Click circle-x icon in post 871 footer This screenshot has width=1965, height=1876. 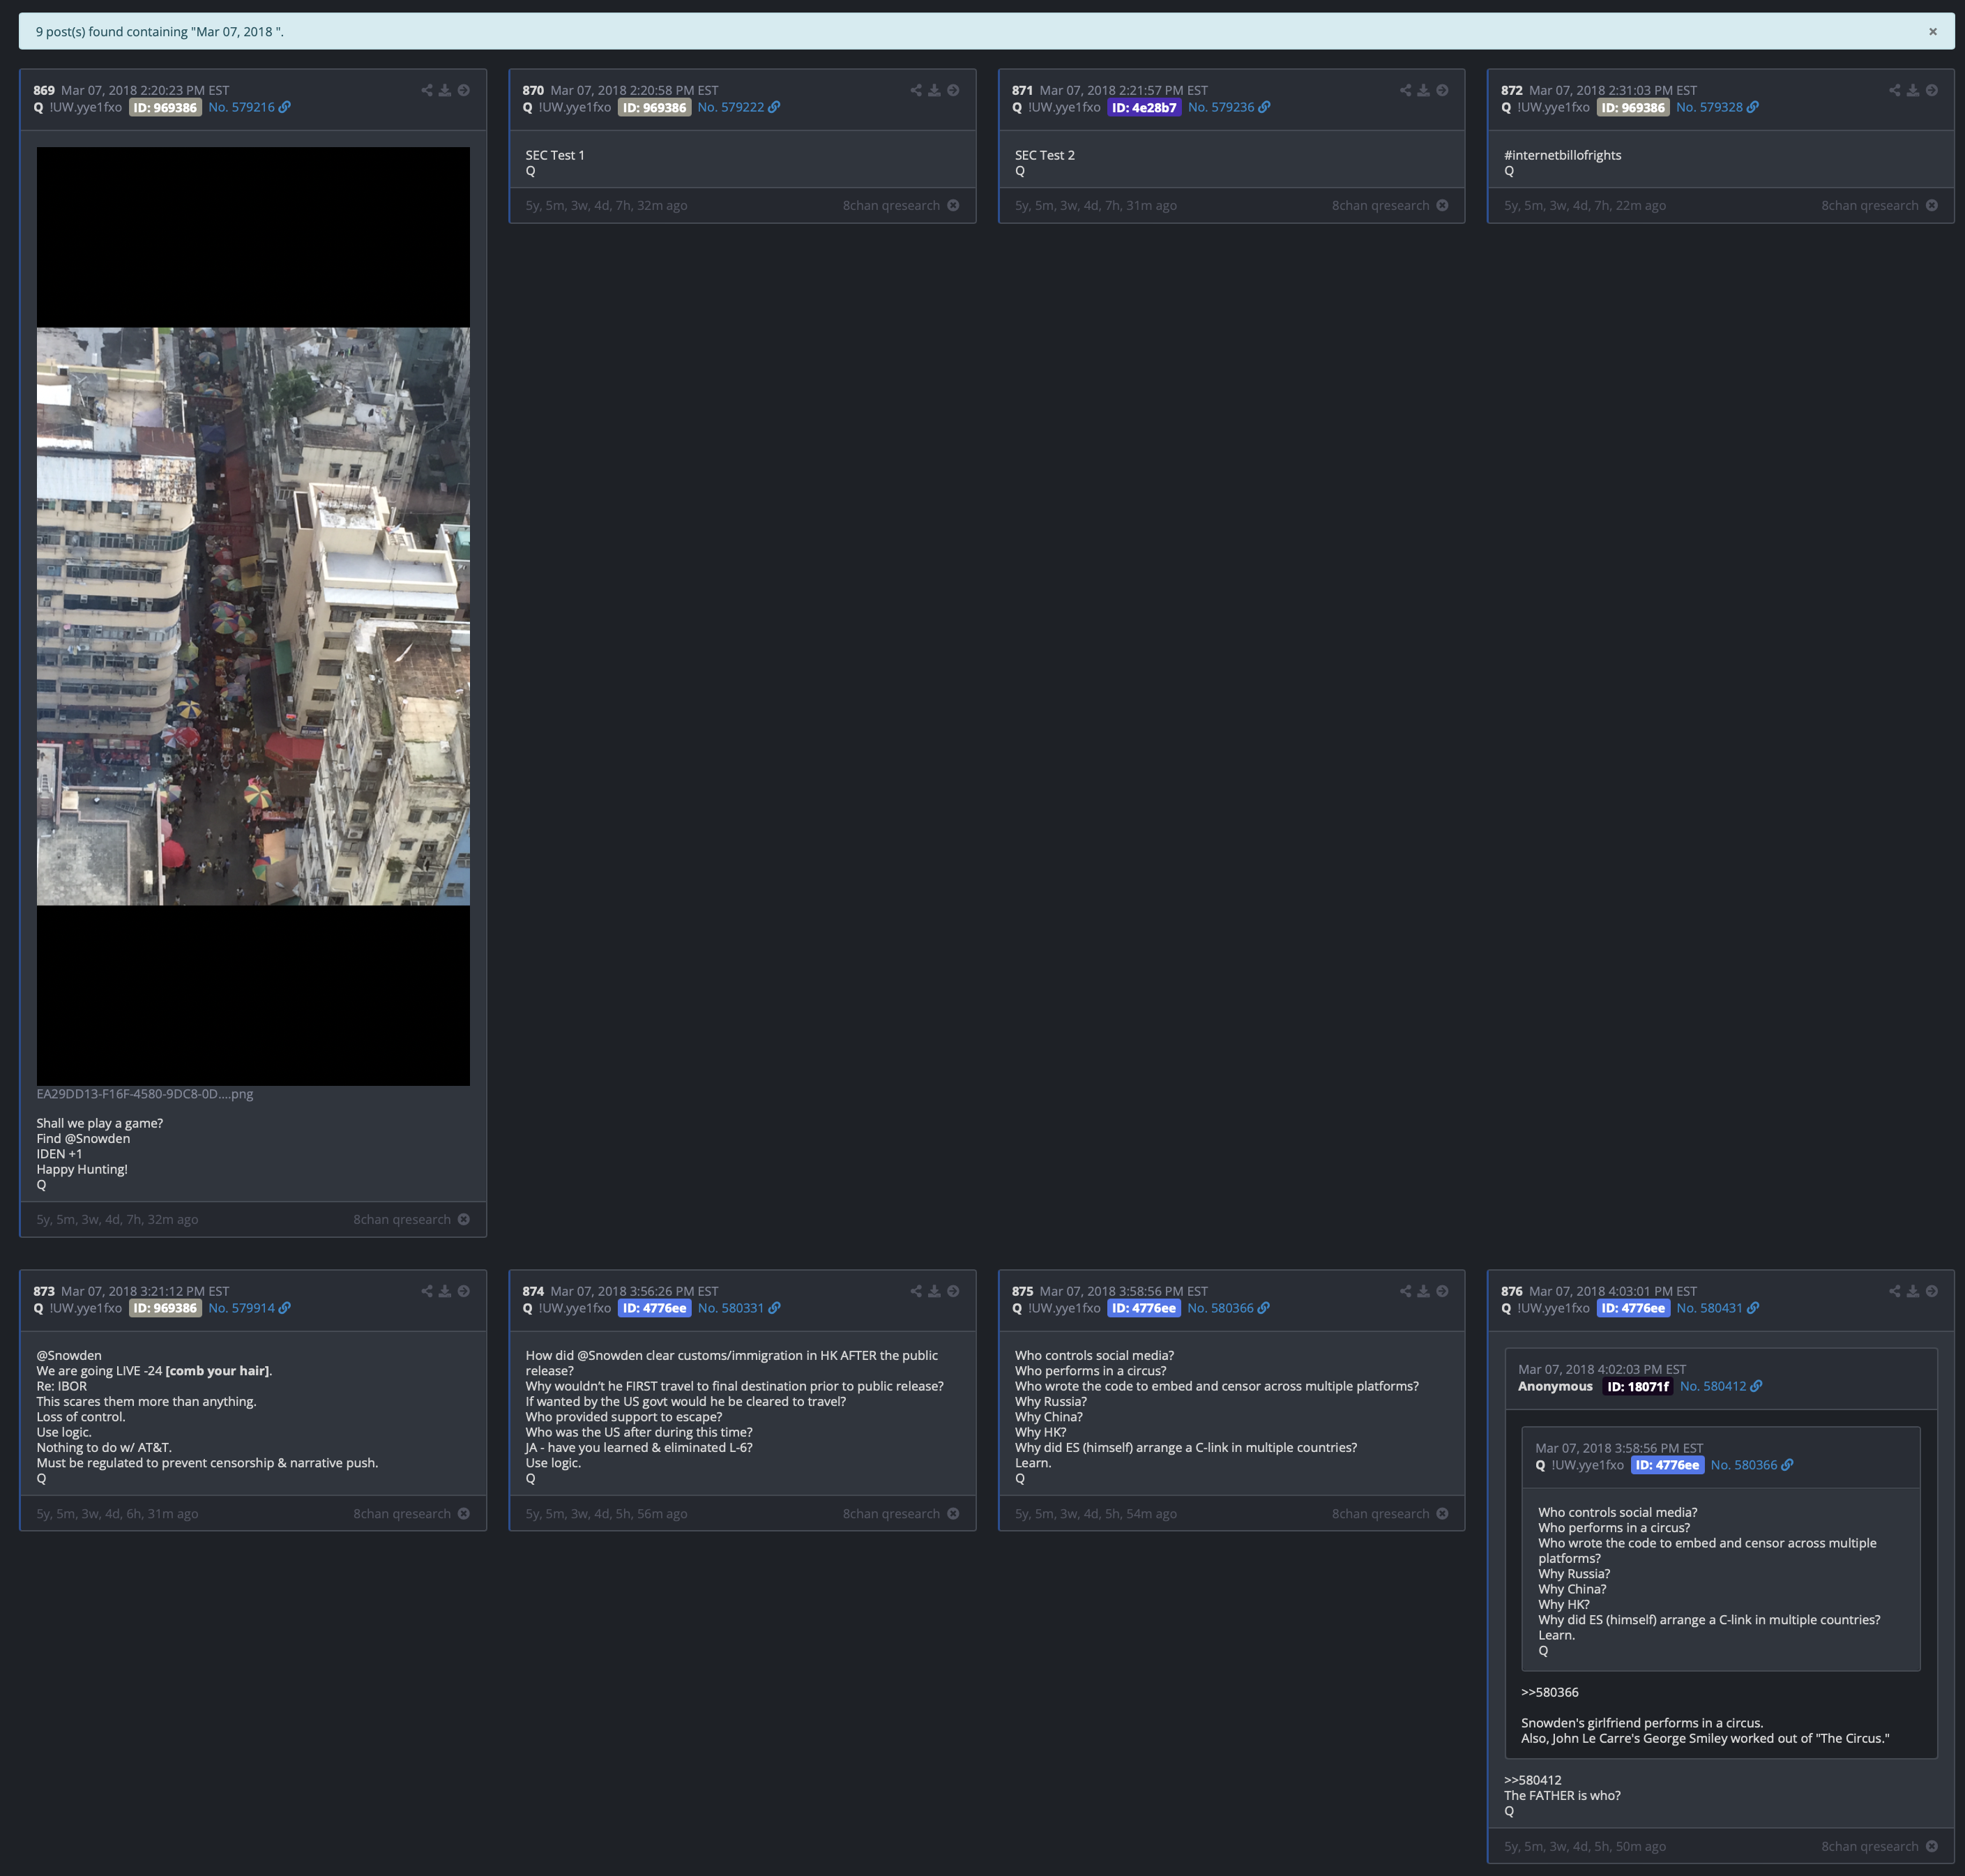(1442, 205)
